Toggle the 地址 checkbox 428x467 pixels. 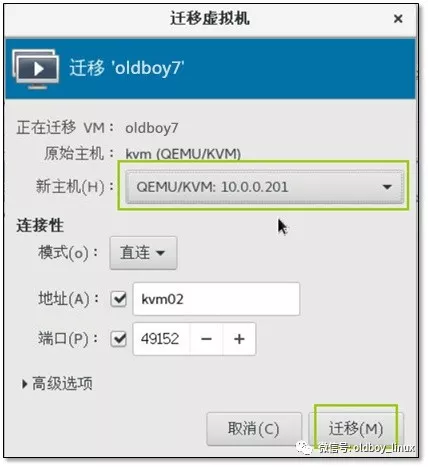[118, 299]
